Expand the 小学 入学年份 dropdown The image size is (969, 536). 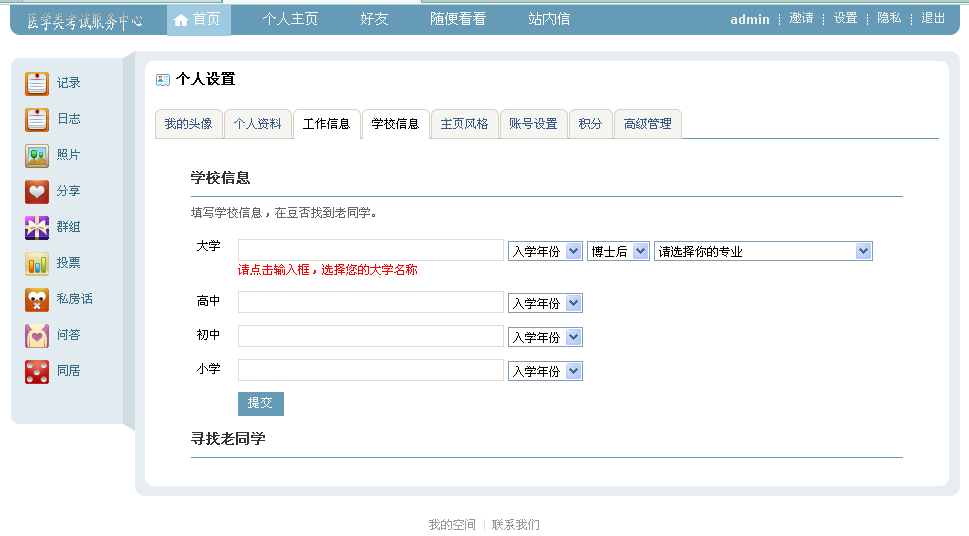coord(545,371)
